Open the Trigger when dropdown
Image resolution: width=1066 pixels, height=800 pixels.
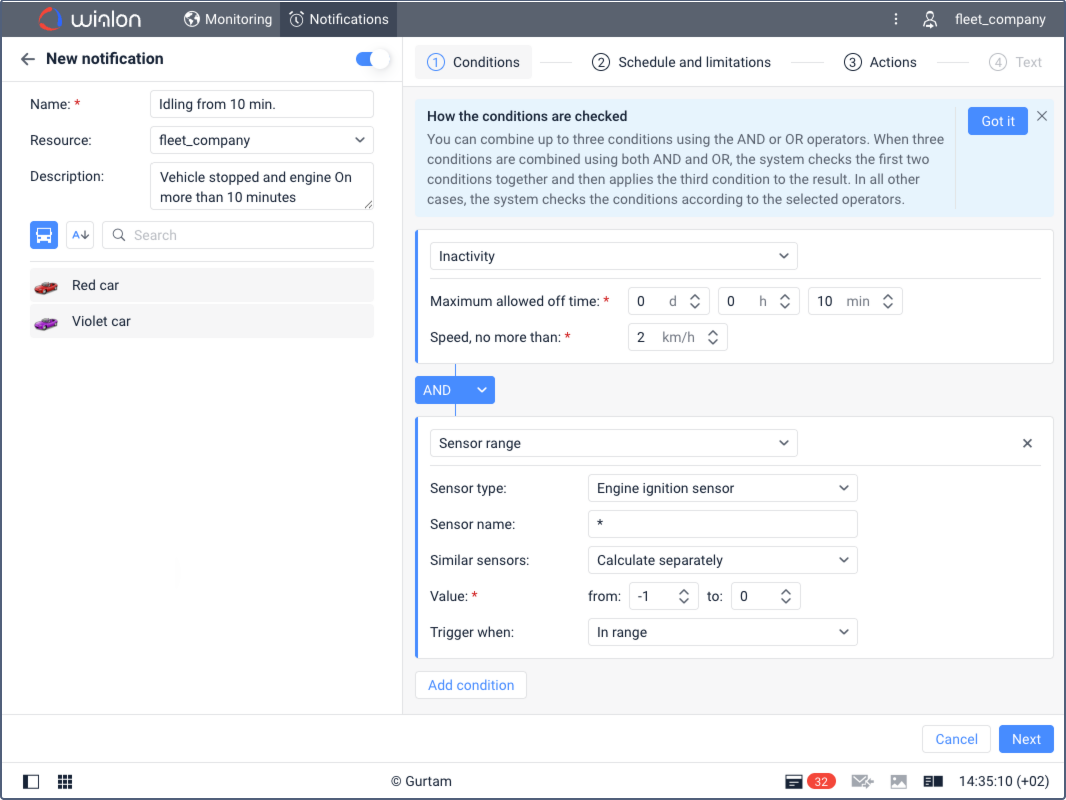coord(722,632)
